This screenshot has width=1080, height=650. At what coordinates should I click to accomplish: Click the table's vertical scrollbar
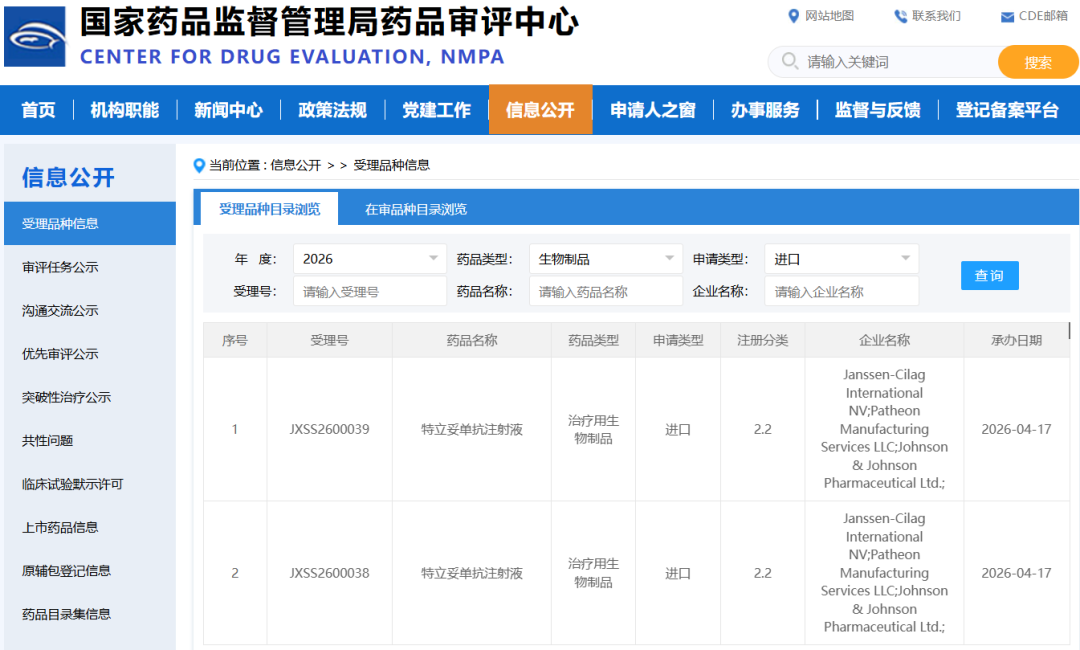(x=1070, y=331)
